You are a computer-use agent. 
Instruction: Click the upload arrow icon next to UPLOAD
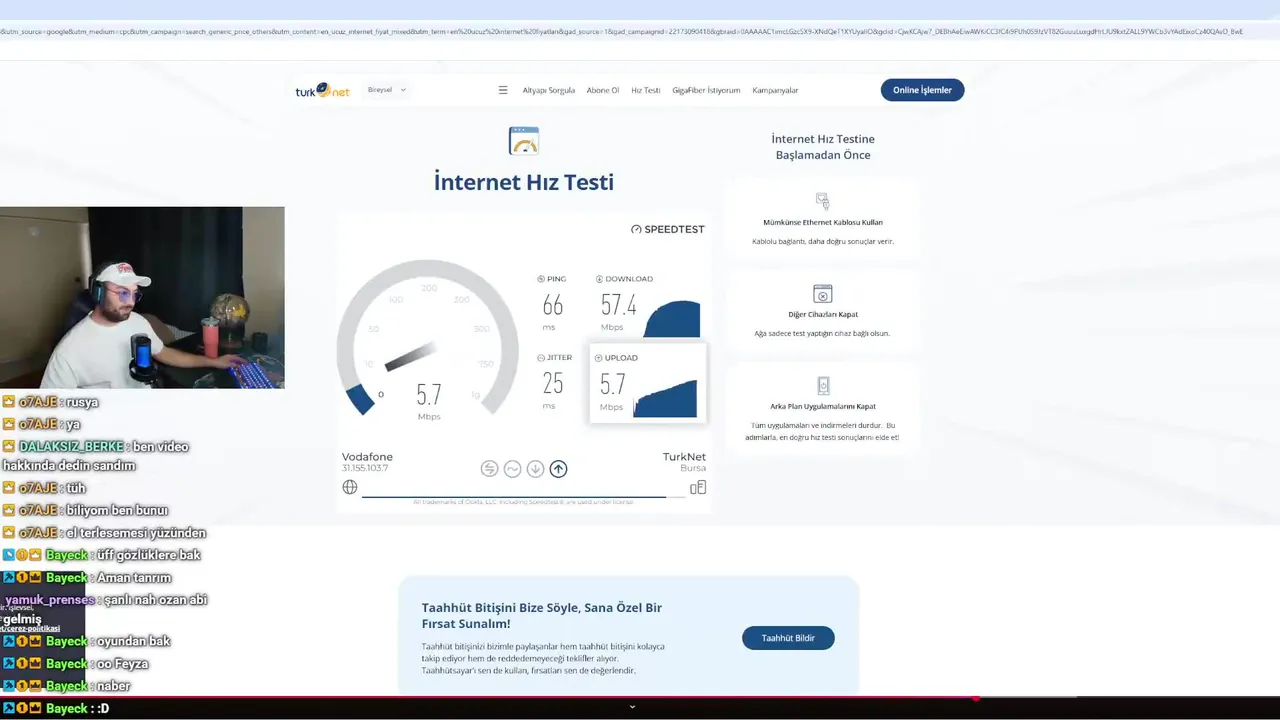coord(599,357)
